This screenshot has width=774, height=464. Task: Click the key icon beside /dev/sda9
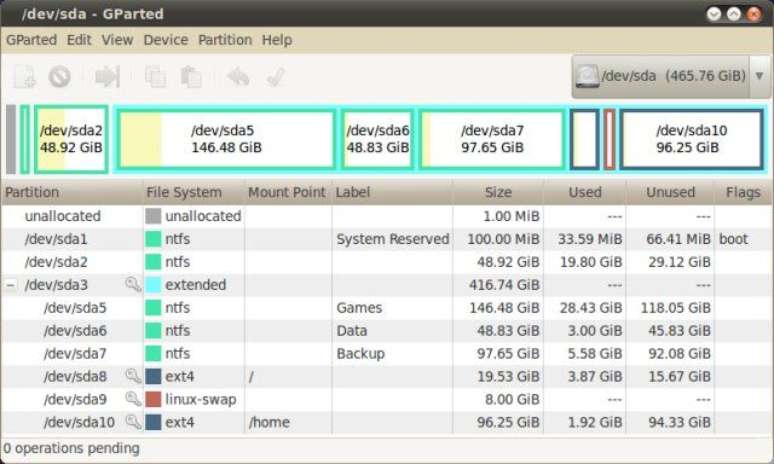pyautogui.click(x=133, y=399)
